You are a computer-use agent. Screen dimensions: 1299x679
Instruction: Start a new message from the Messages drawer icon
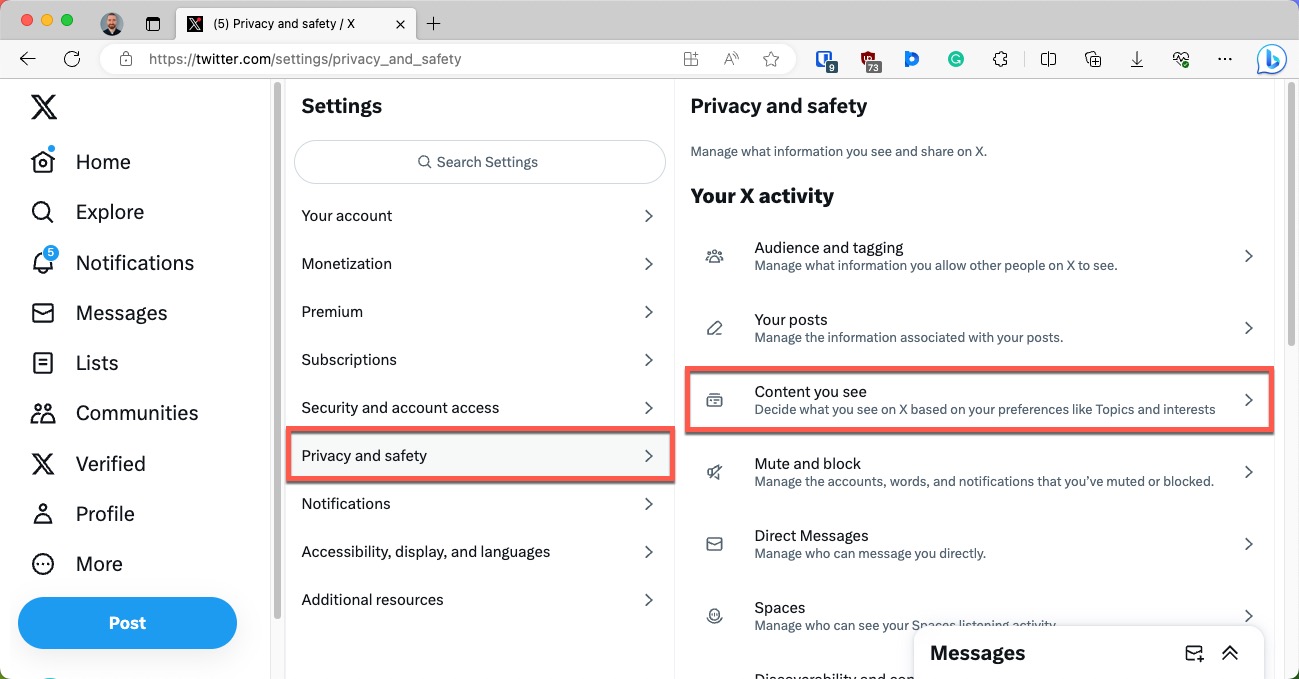[x=1194, y=653]
